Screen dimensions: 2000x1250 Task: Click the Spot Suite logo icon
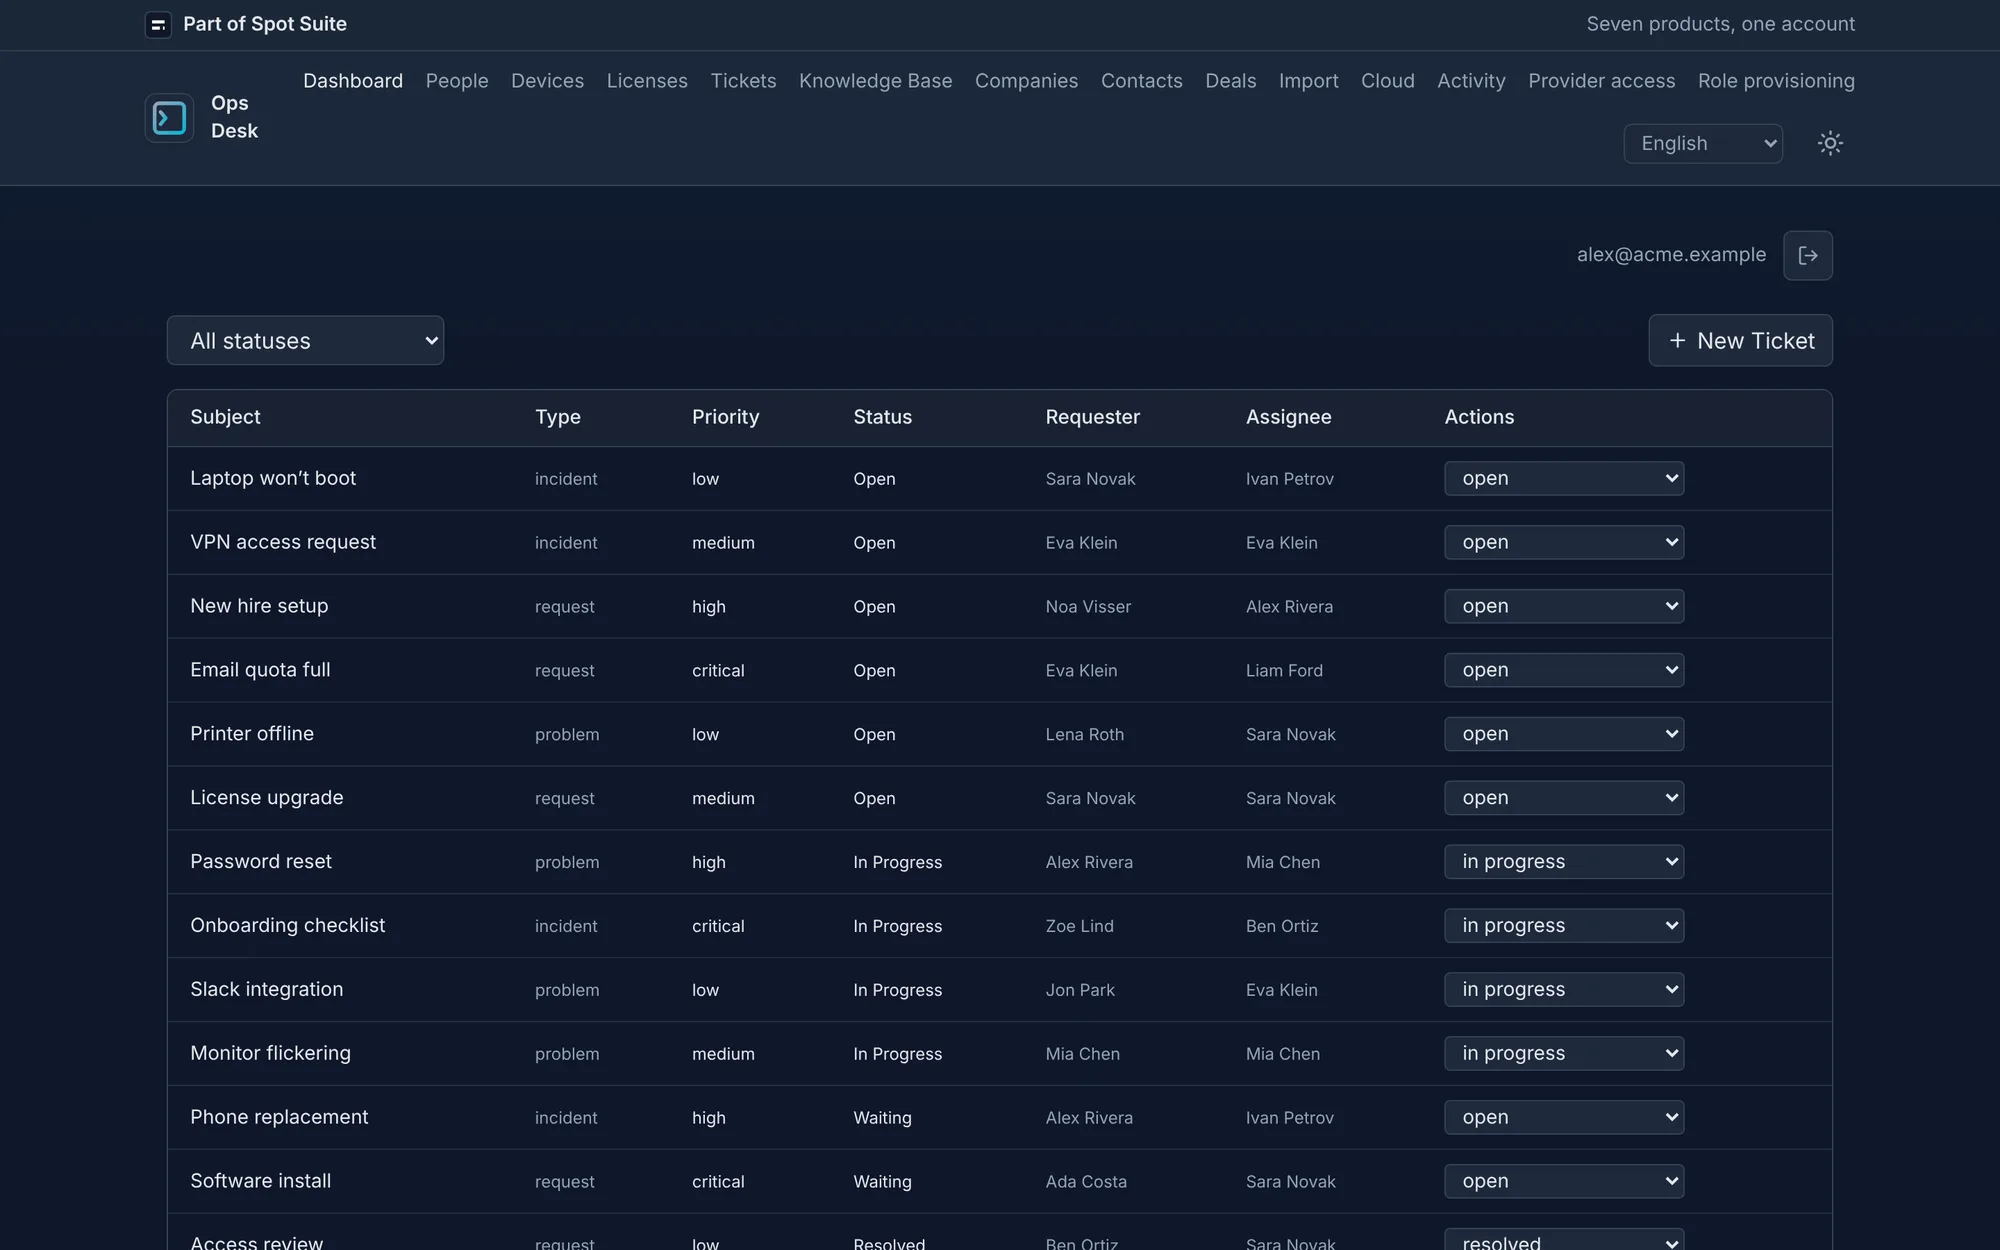158,25
